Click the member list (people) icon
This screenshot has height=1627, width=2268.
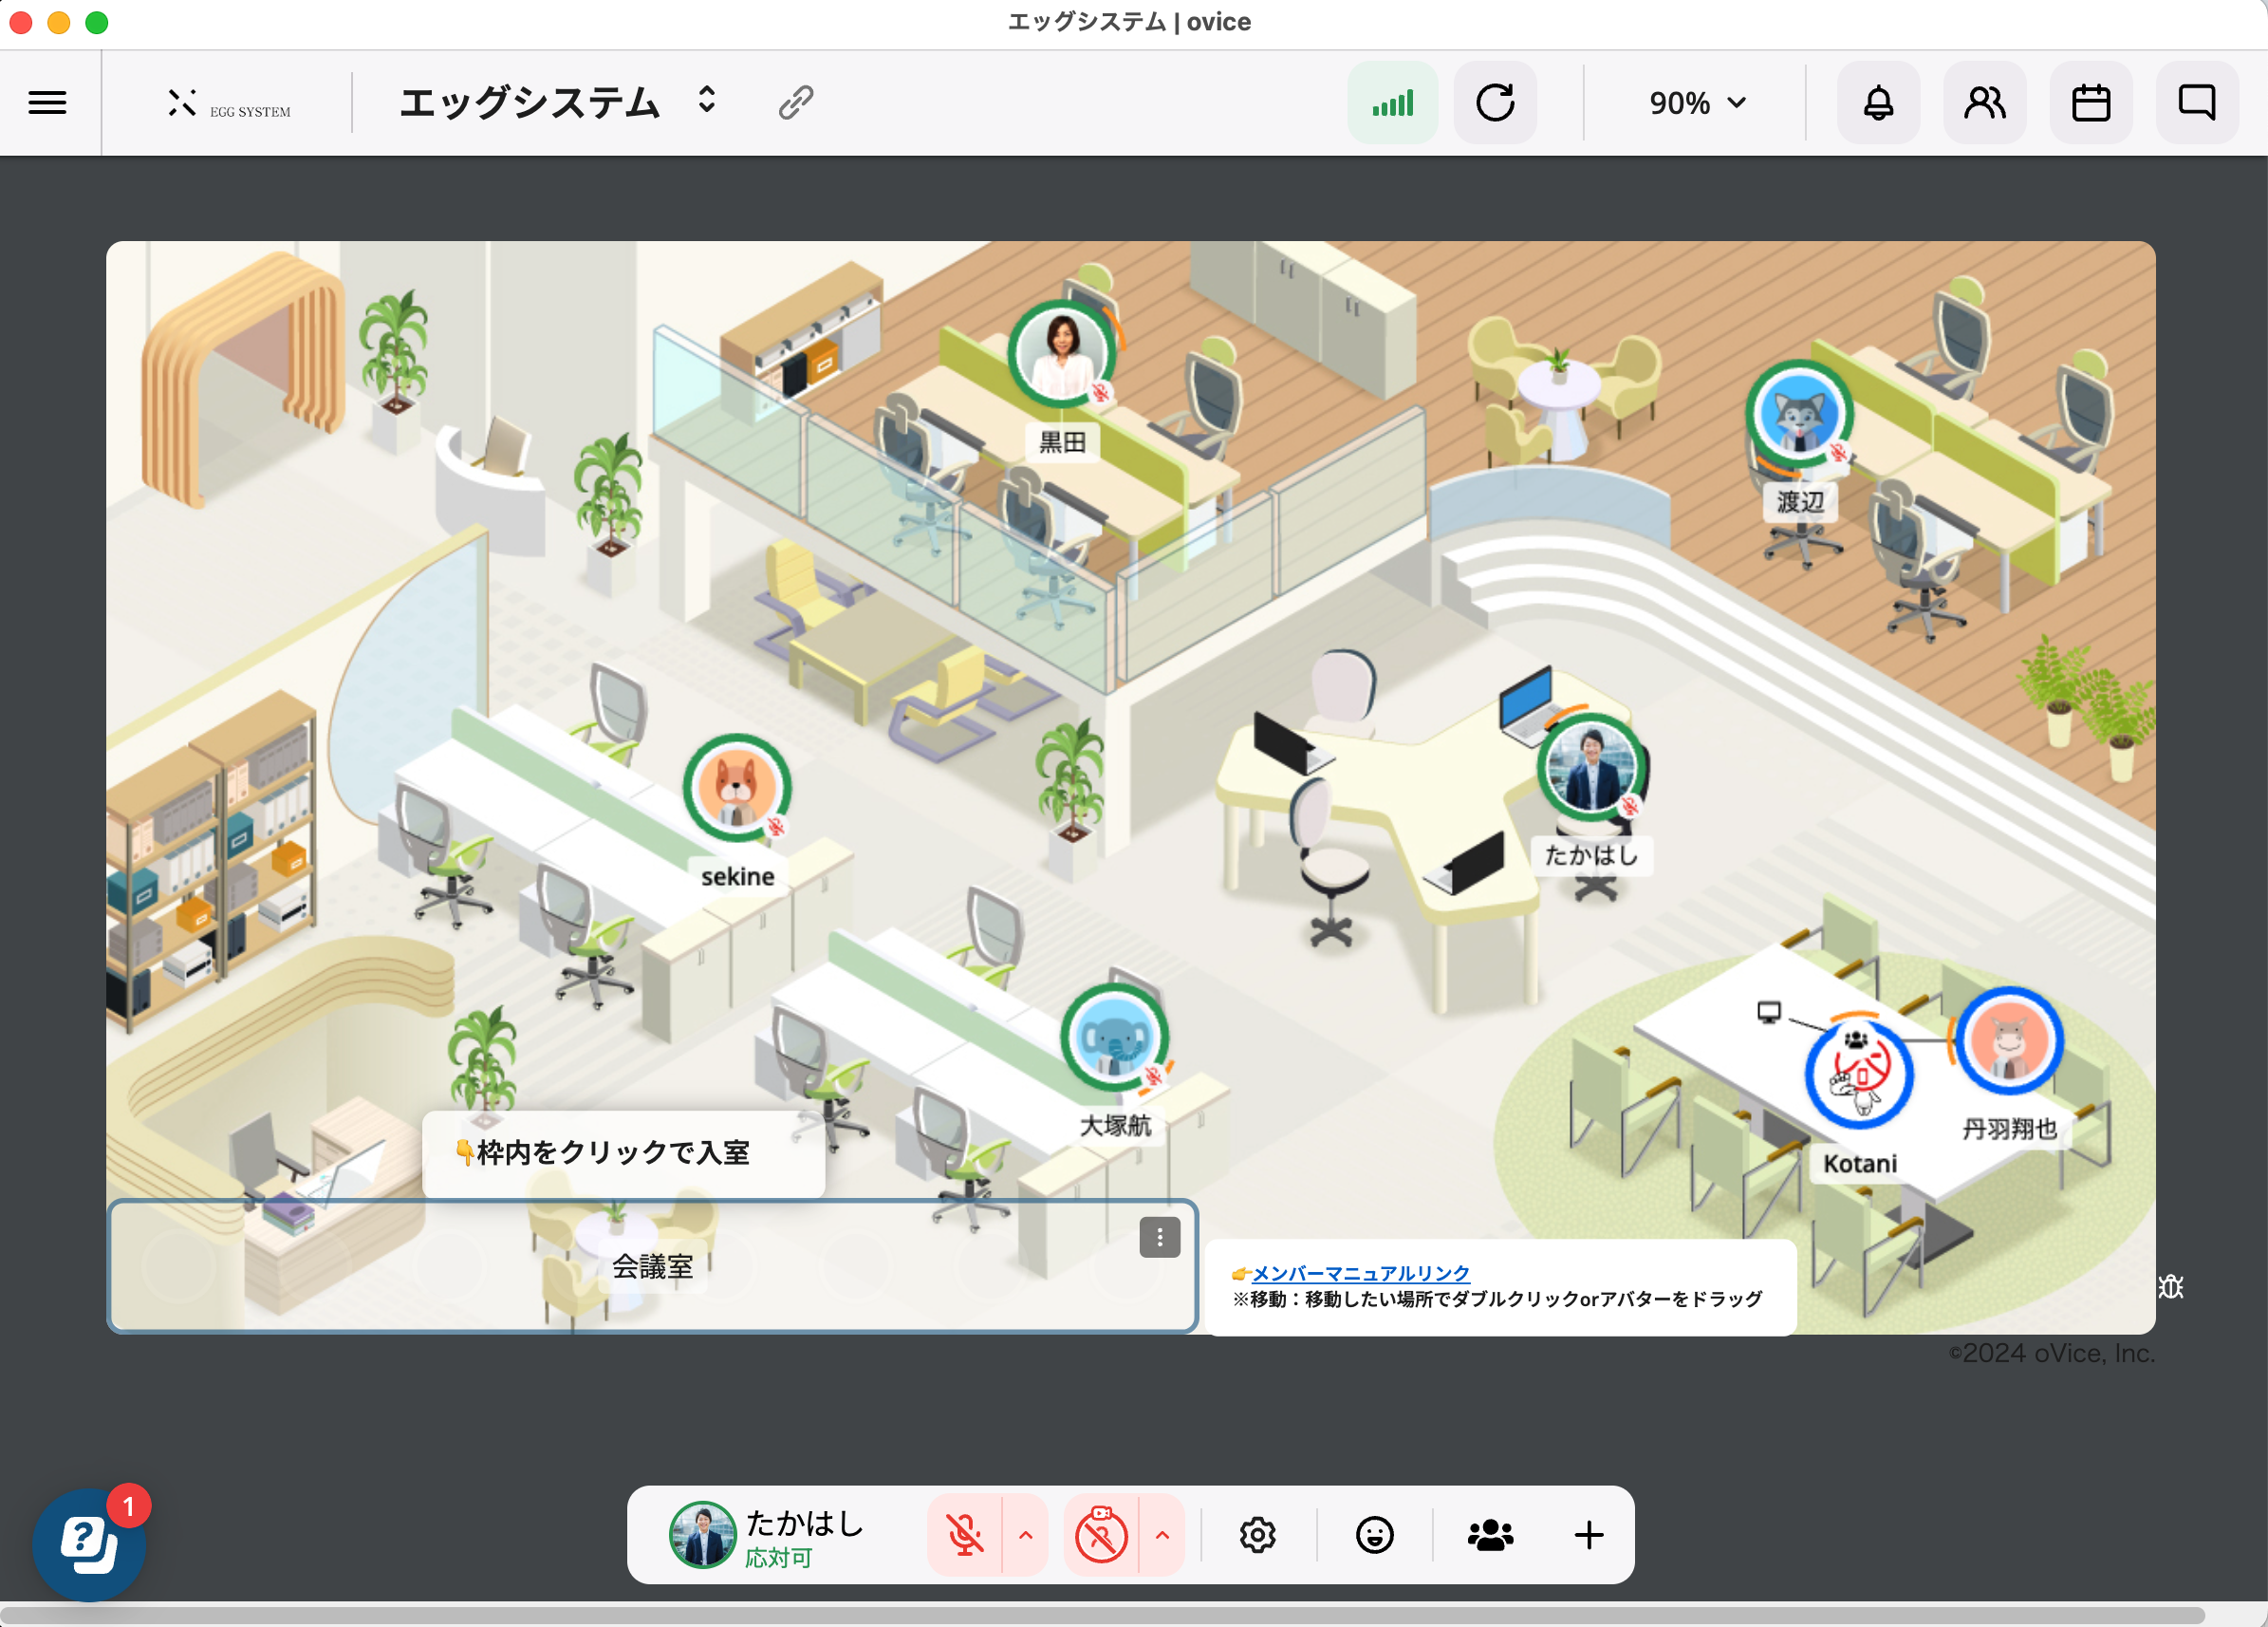pyautogui.click(x=1984, y=102)
